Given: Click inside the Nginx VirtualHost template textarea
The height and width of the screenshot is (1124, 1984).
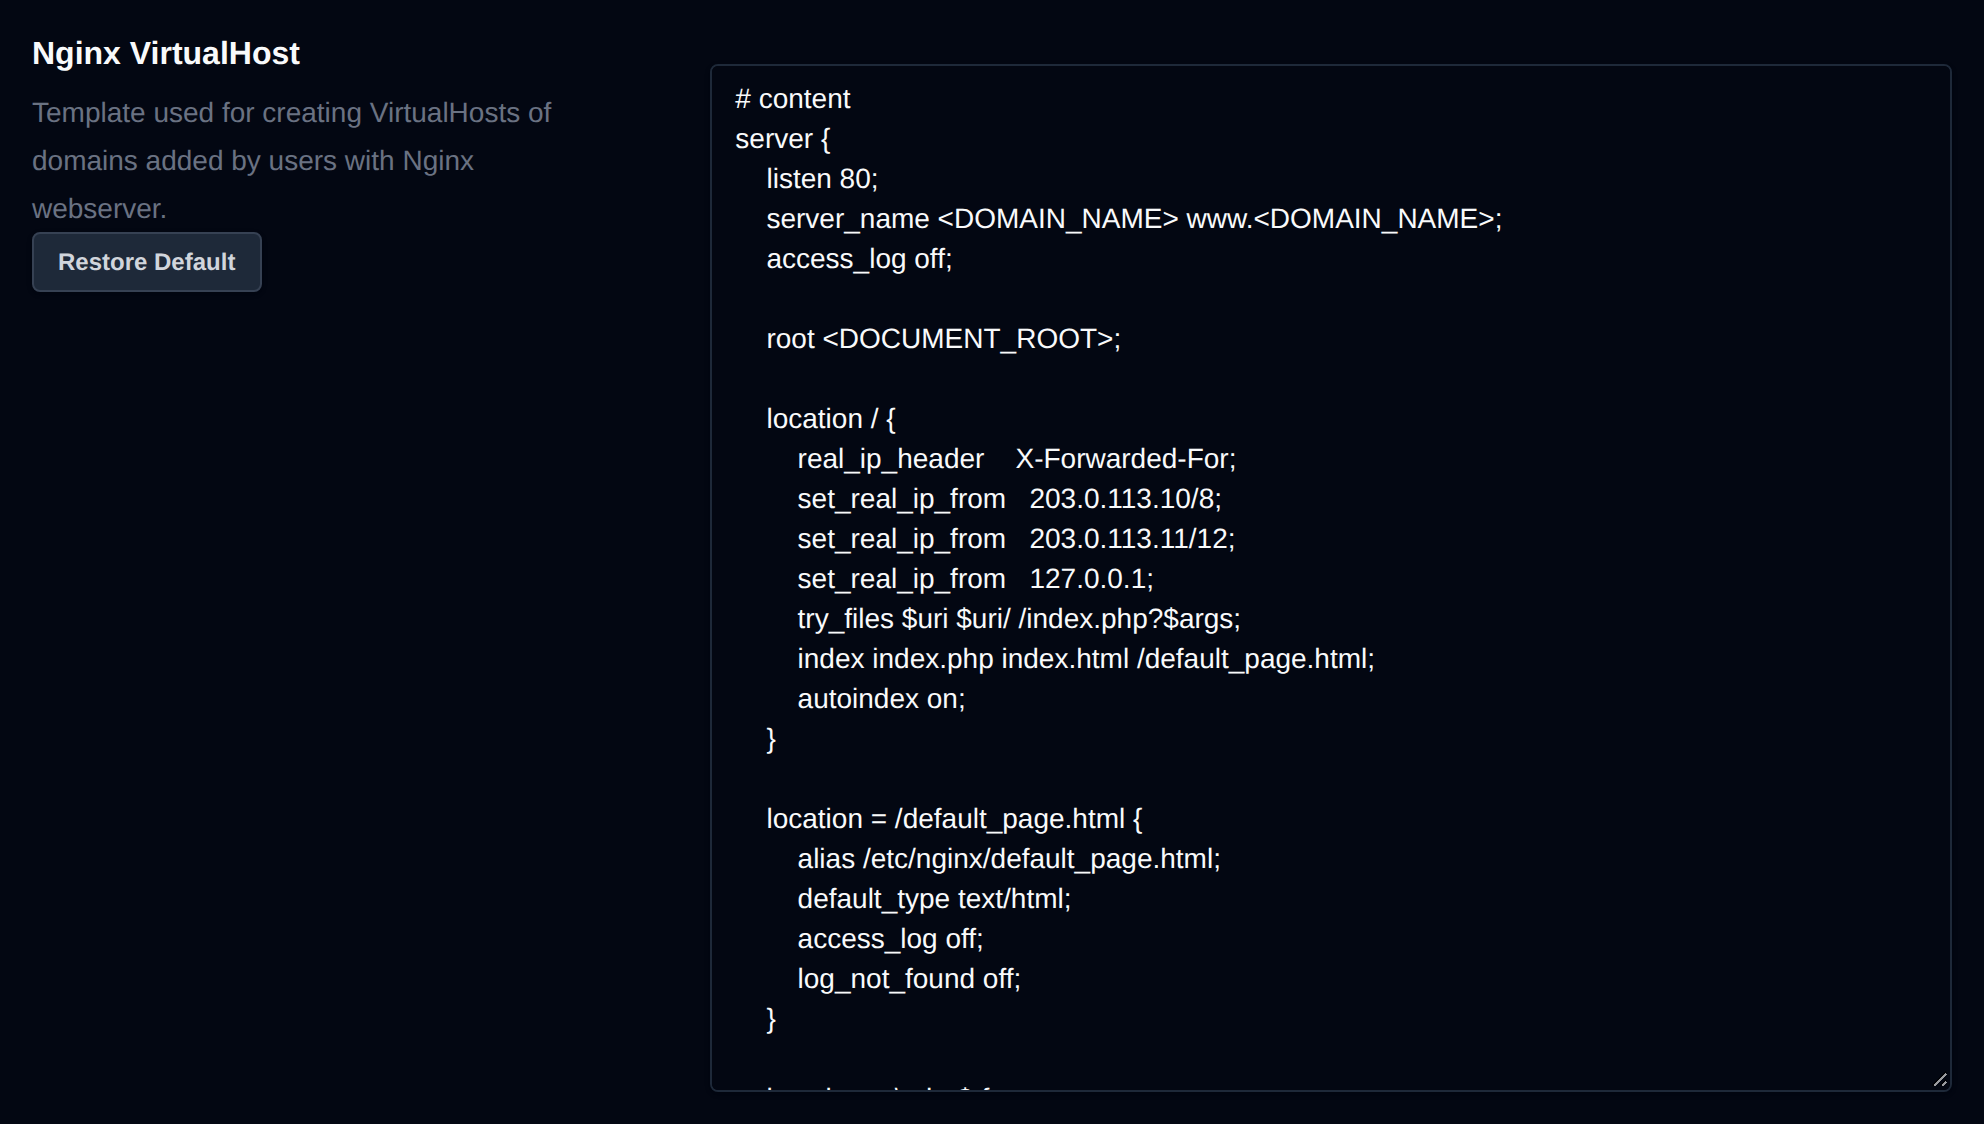Looking at the screenshot, I should click(1330, 578).
